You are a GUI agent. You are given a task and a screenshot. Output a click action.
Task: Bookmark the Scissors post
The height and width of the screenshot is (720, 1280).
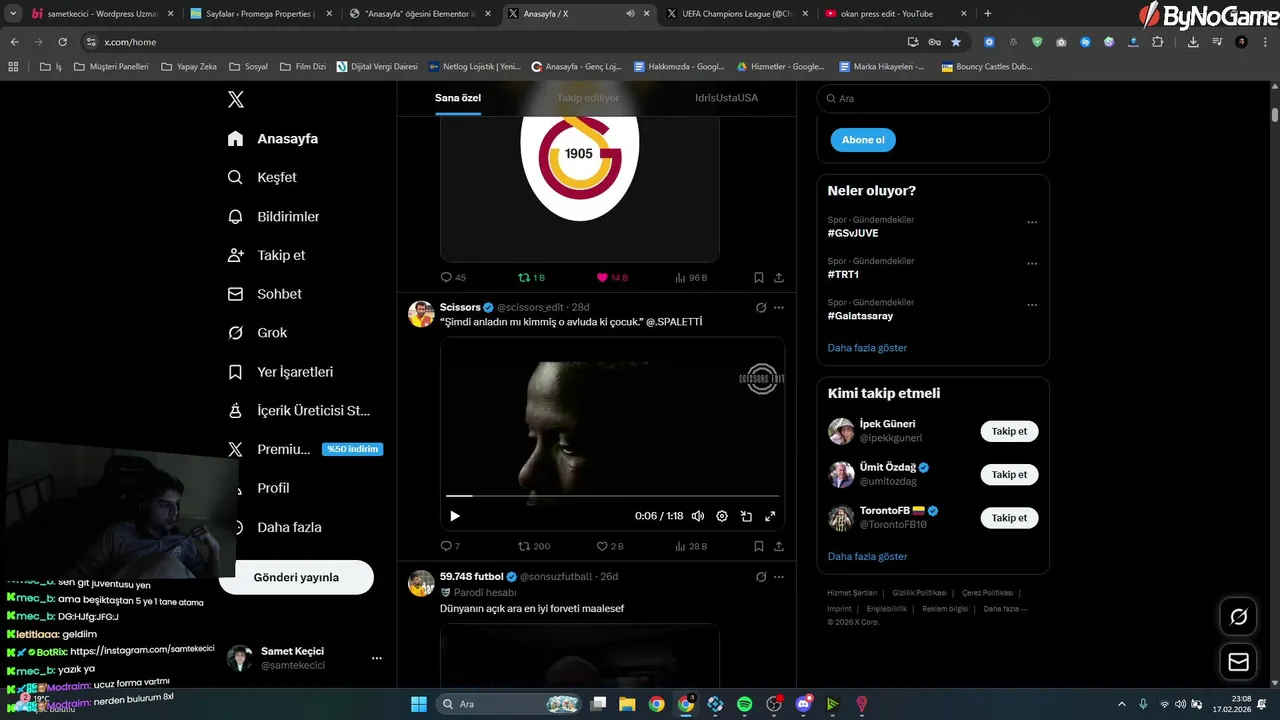click(758, 546)
